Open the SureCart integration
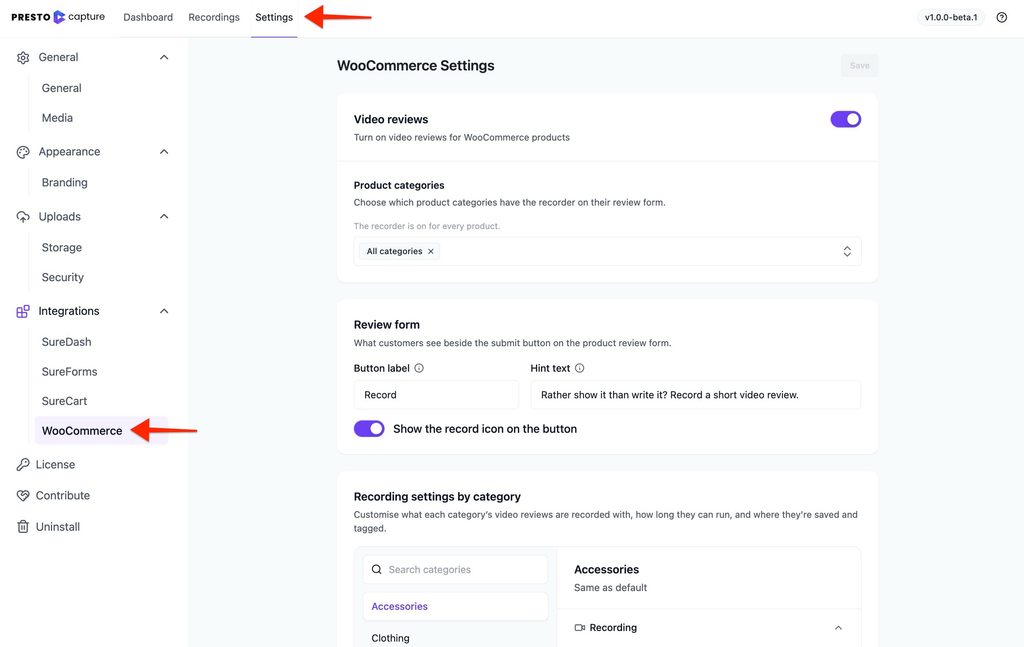Screen dimensions: 1024x647 tap(65, 401)
